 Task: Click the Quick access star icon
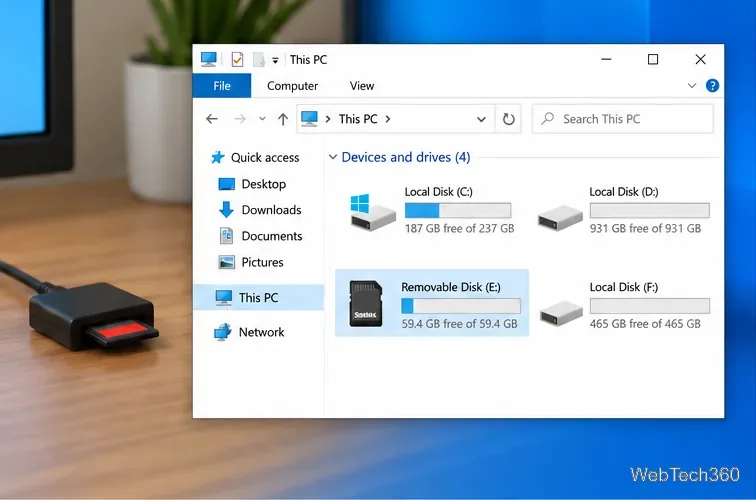(x=218, y=157)
